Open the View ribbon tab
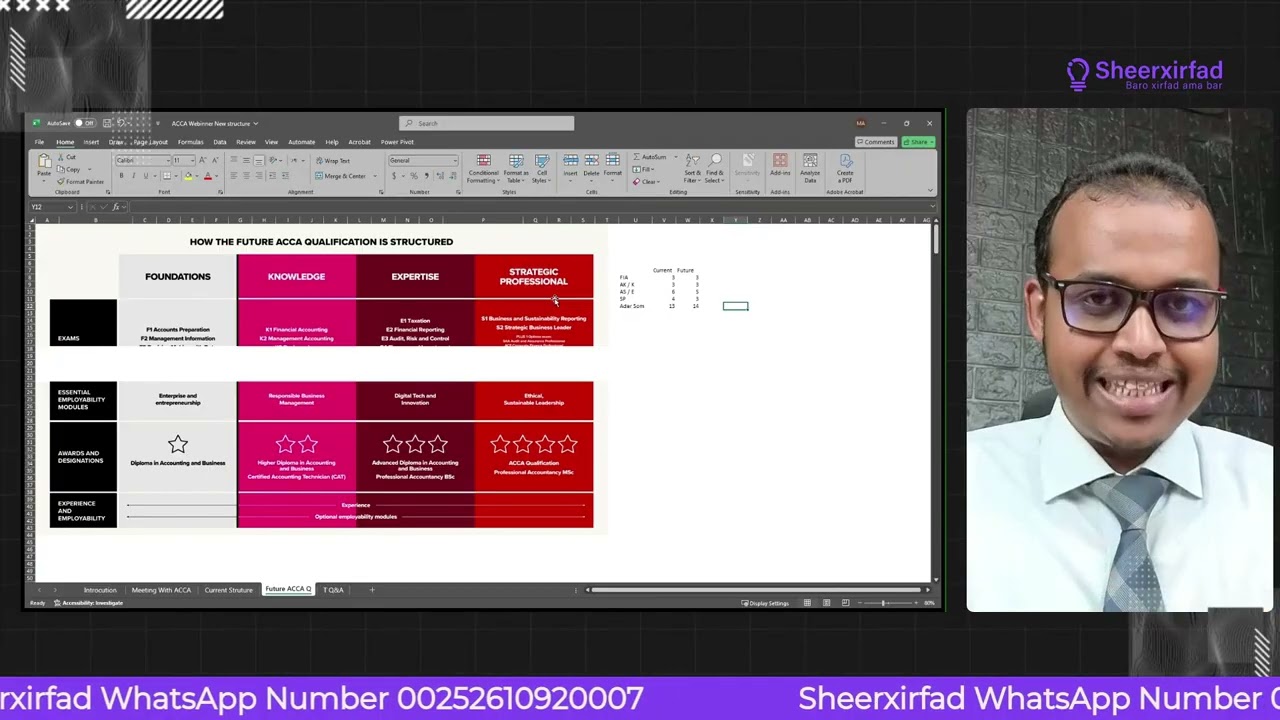Image resolution: width=1280 pixels, height=720 pixels. pos(271,142)
